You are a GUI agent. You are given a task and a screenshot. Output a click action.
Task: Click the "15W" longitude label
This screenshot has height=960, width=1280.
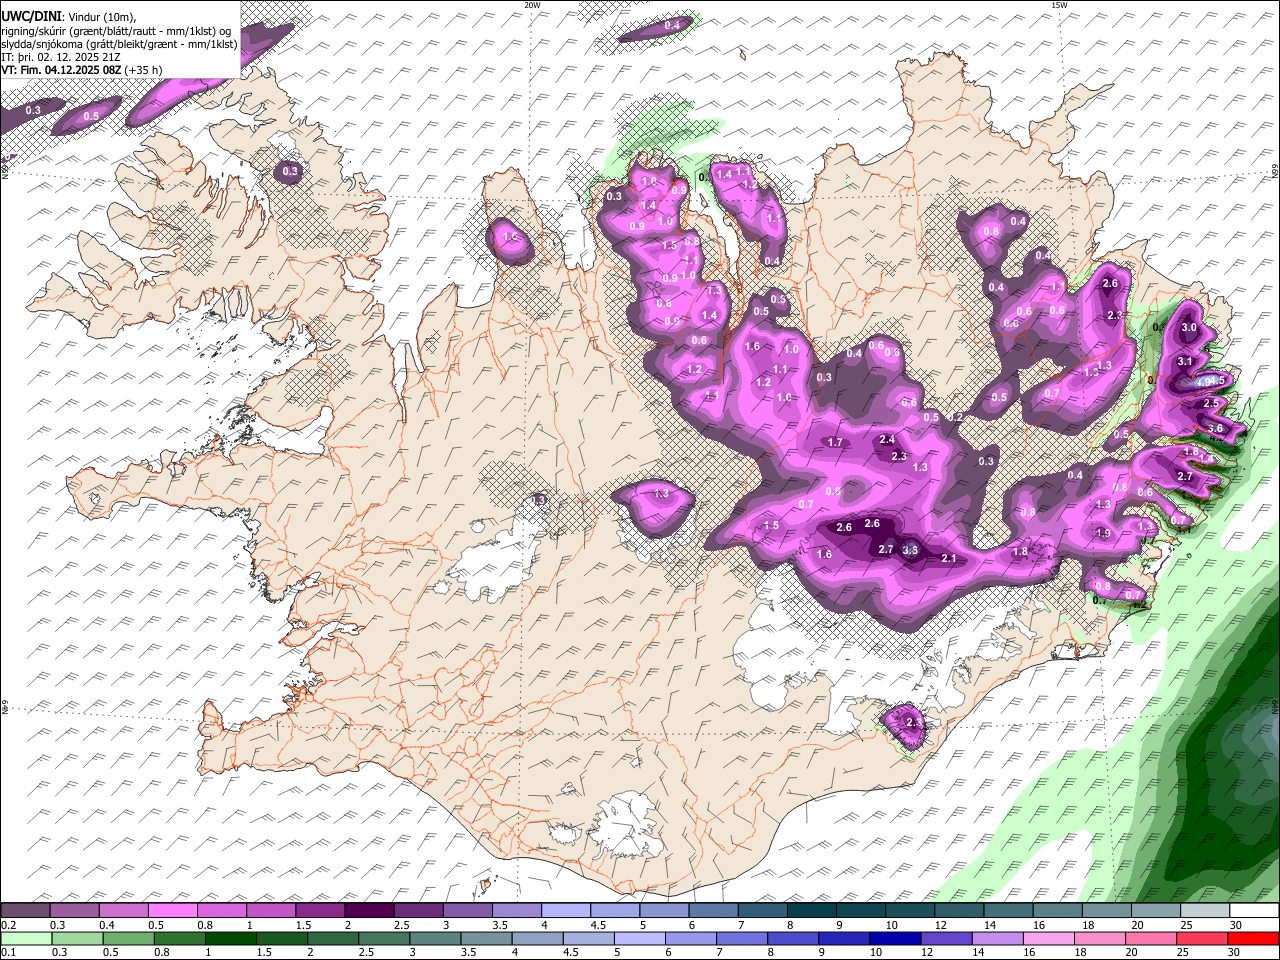1059,5
